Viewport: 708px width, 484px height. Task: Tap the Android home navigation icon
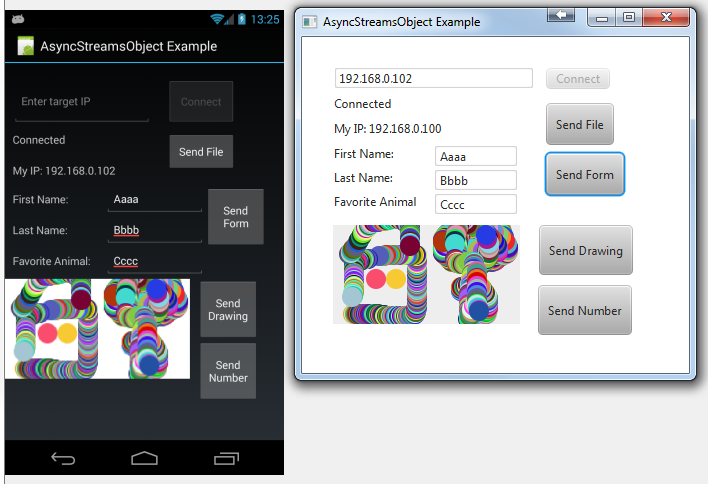coord(144,458)
